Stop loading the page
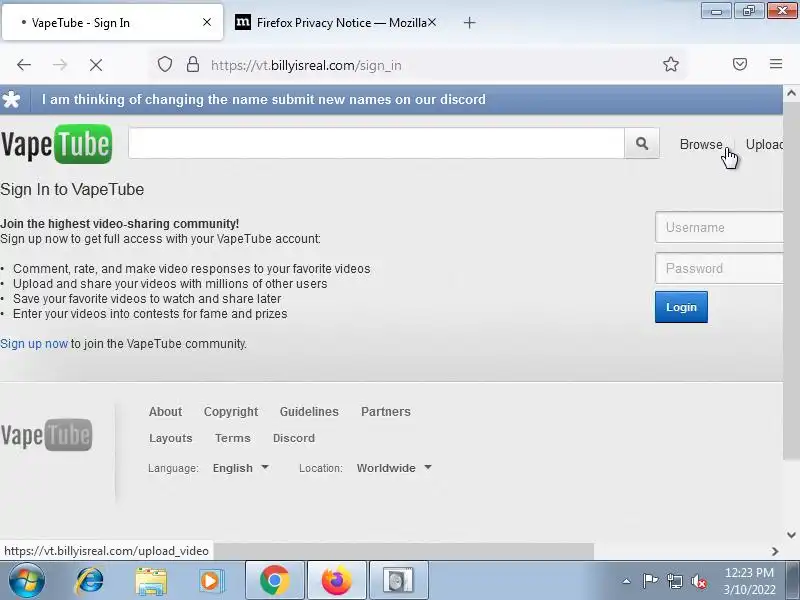Viewport: 800px width, 600px height. pos(96,65)
